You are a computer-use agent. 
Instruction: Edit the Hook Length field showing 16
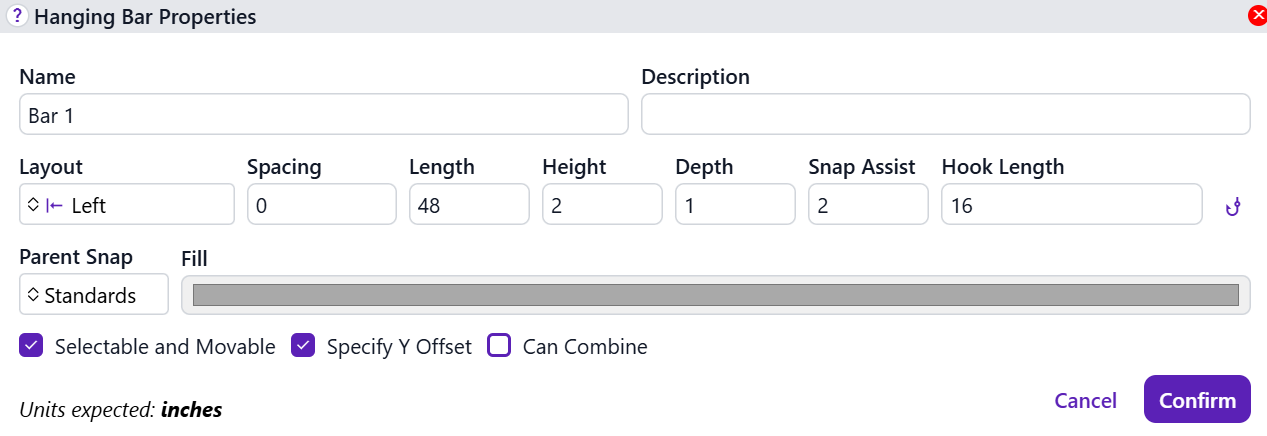[x=1071, y=205]
